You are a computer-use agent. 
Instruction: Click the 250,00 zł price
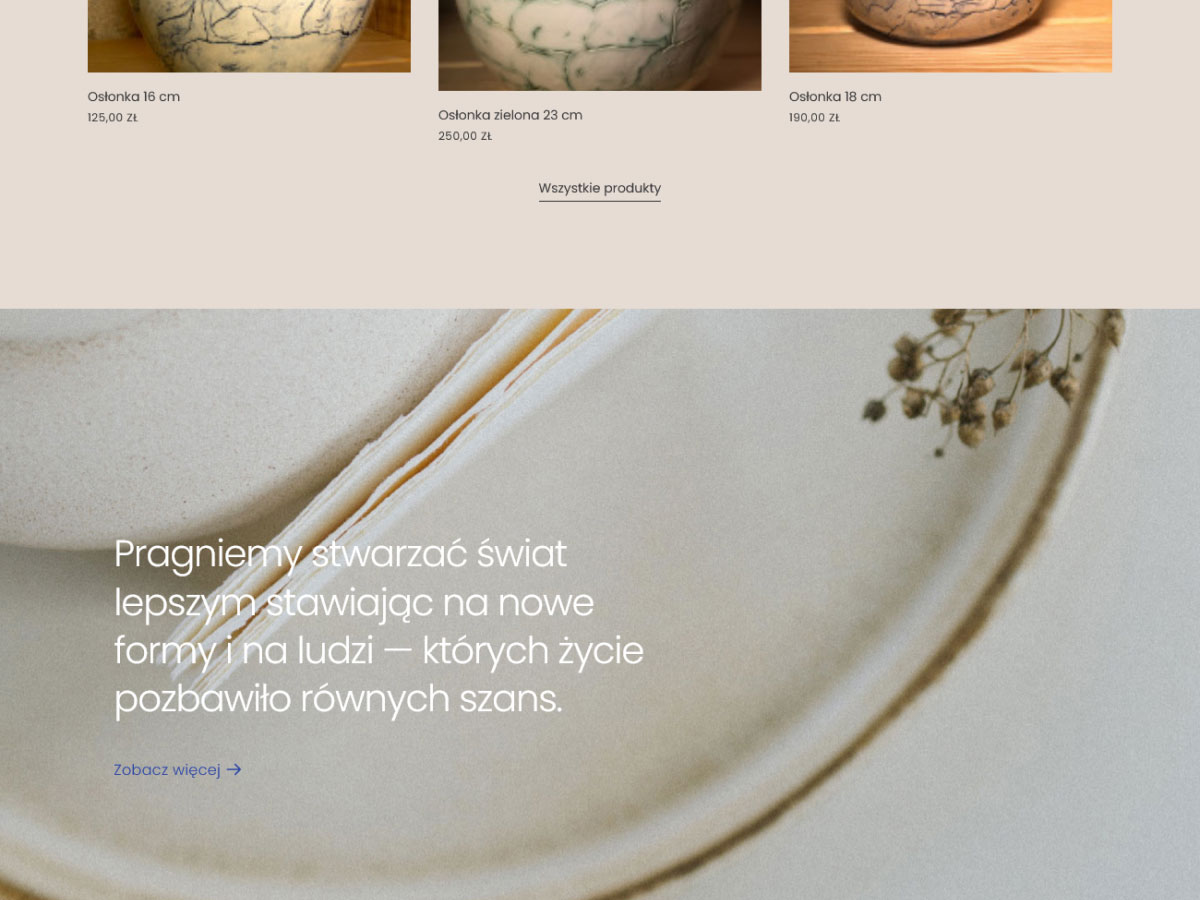point(465,136)
